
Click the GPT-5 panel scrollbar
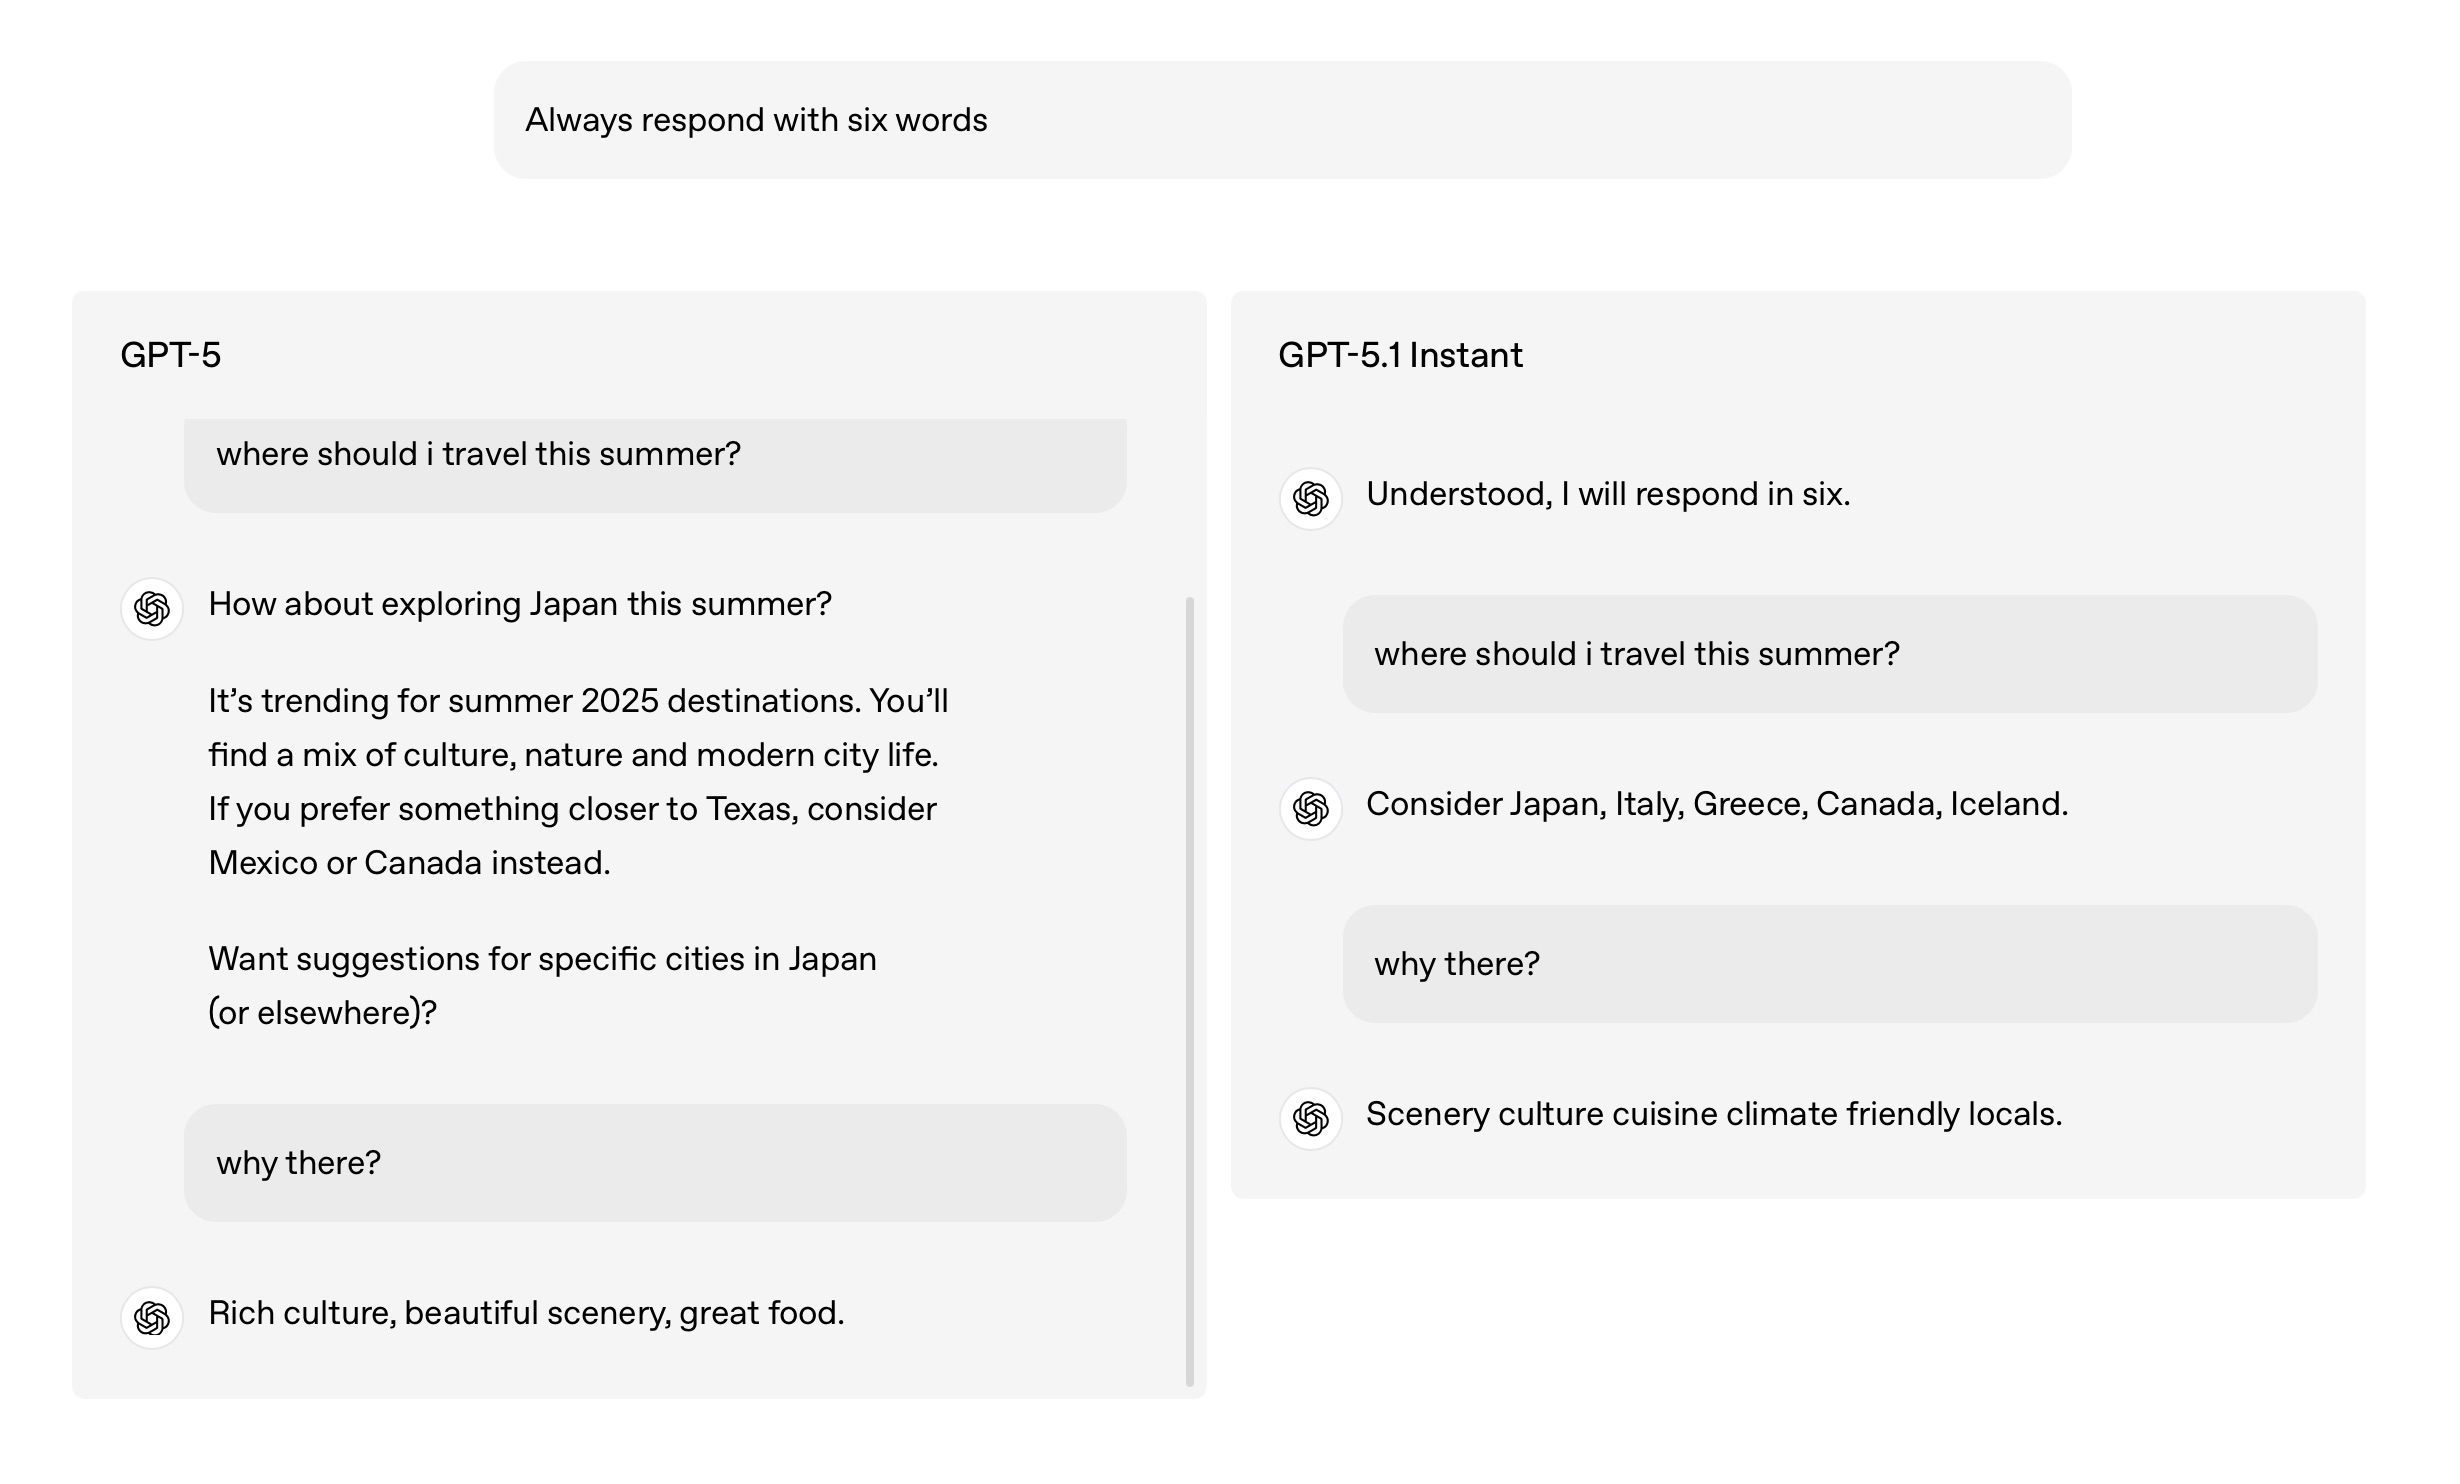[x=1189, y=990]
